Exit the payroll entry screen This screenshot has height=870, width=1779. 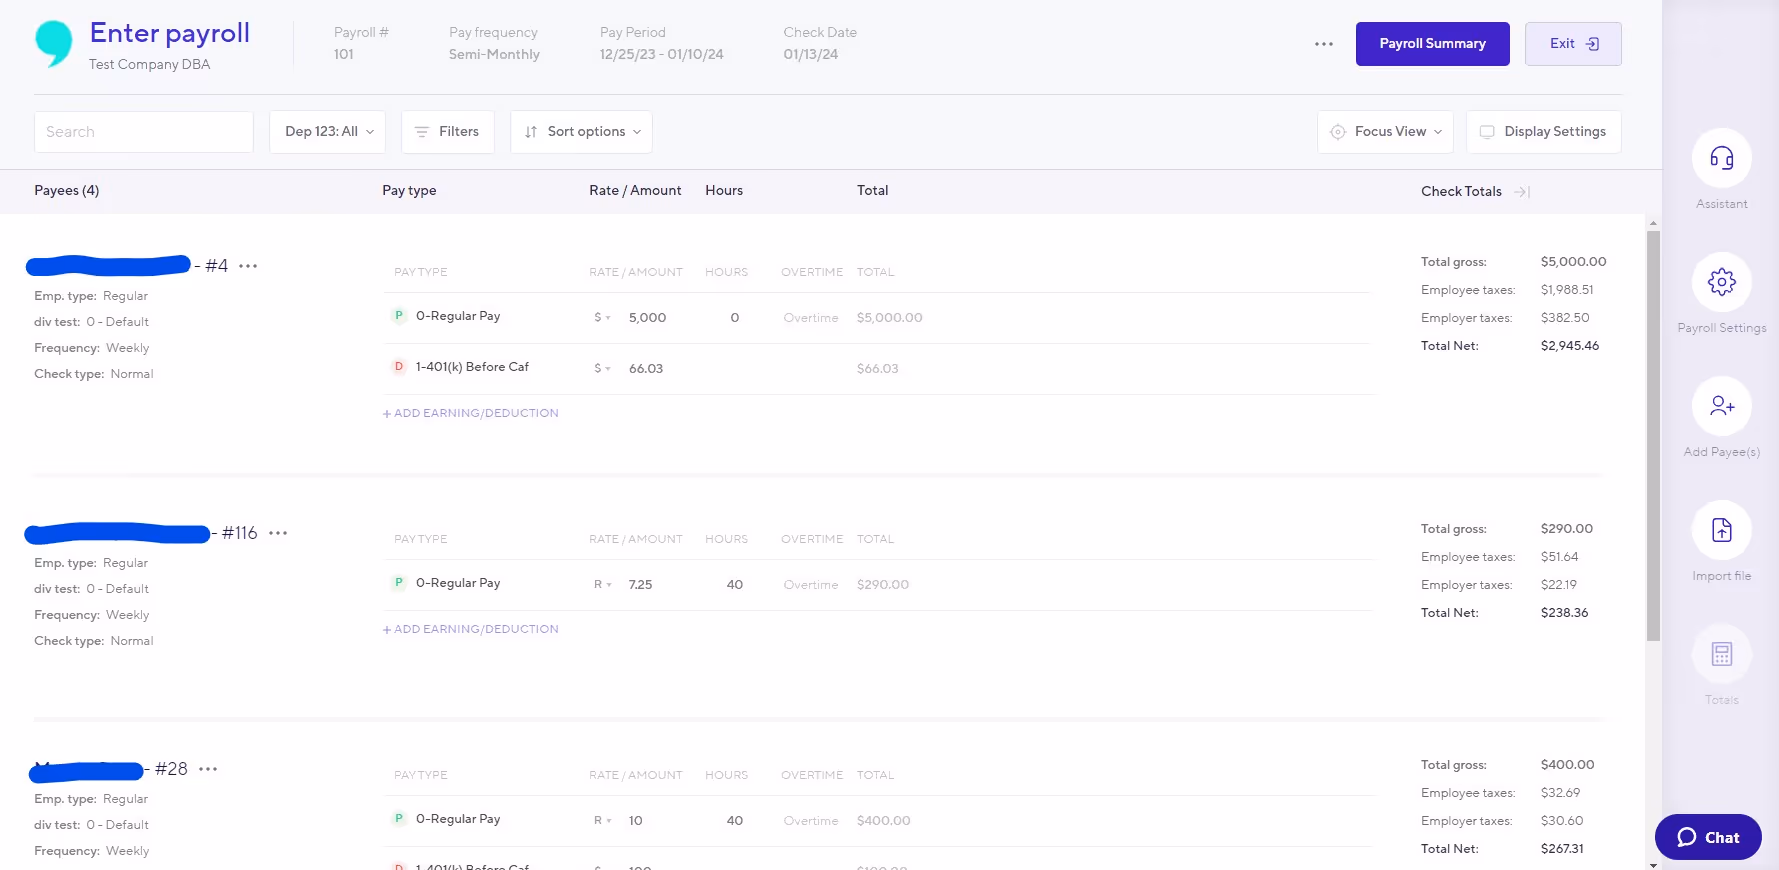[1573, 44]
